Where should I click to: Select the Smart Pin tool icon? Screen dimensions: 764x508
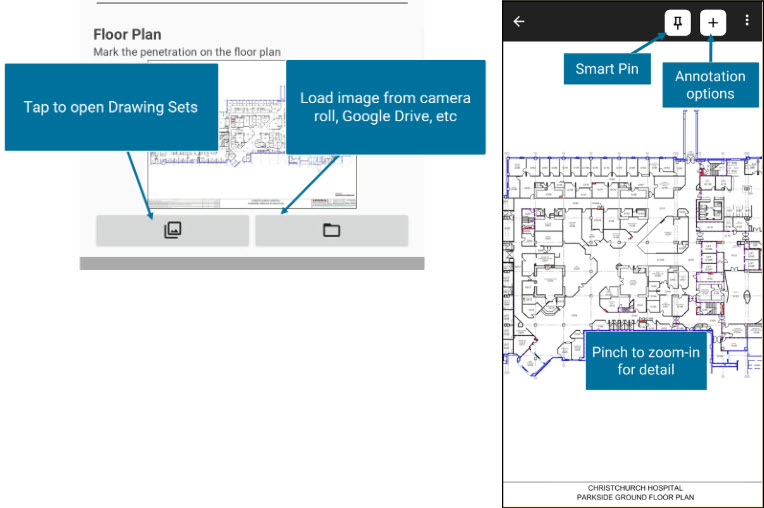[678, 22]
